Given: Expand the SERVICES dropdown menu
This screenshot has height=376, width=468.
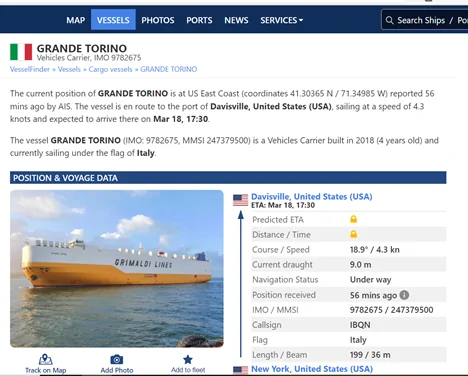Looking at the screenshot, I should click(x=282, y=20).
